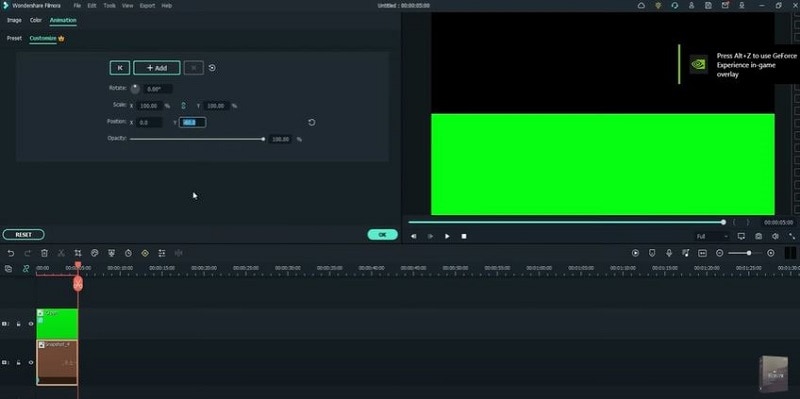Take a snapshot with the camera icon
This screenshot has width=800, height=399.
click(759, 236)
